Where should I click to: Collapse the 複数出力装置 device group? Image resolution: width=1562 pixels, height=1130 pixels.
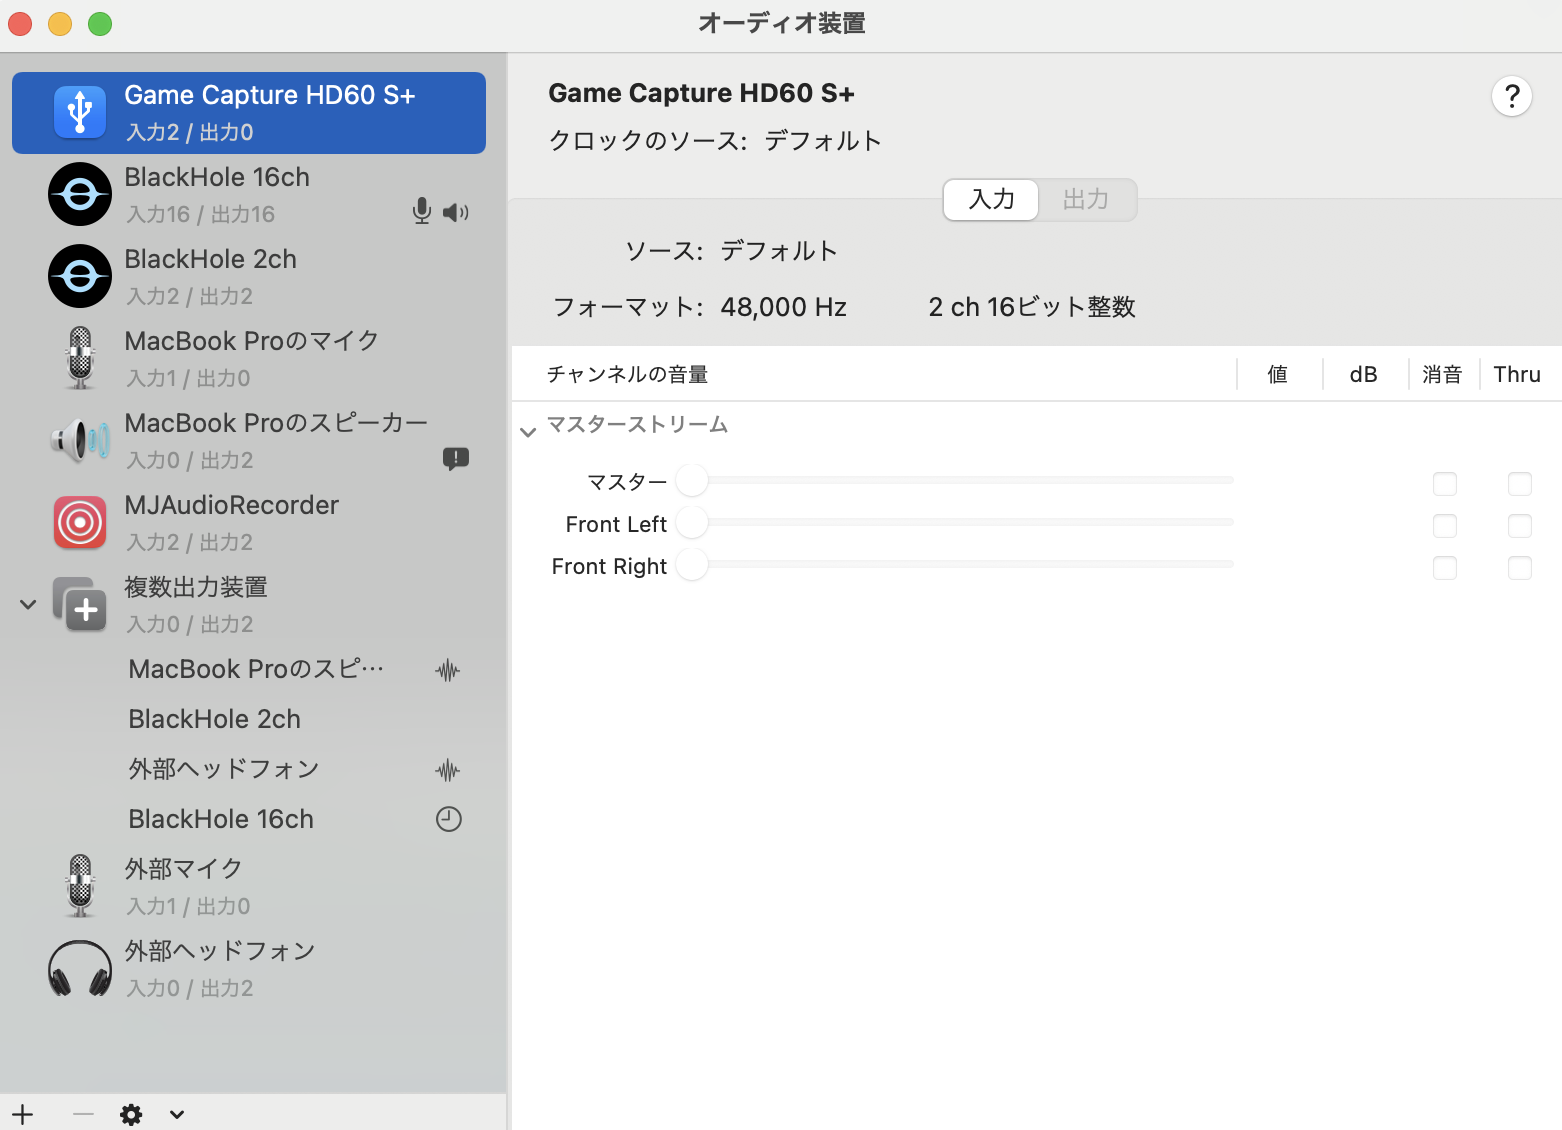[x=28, y=605]
